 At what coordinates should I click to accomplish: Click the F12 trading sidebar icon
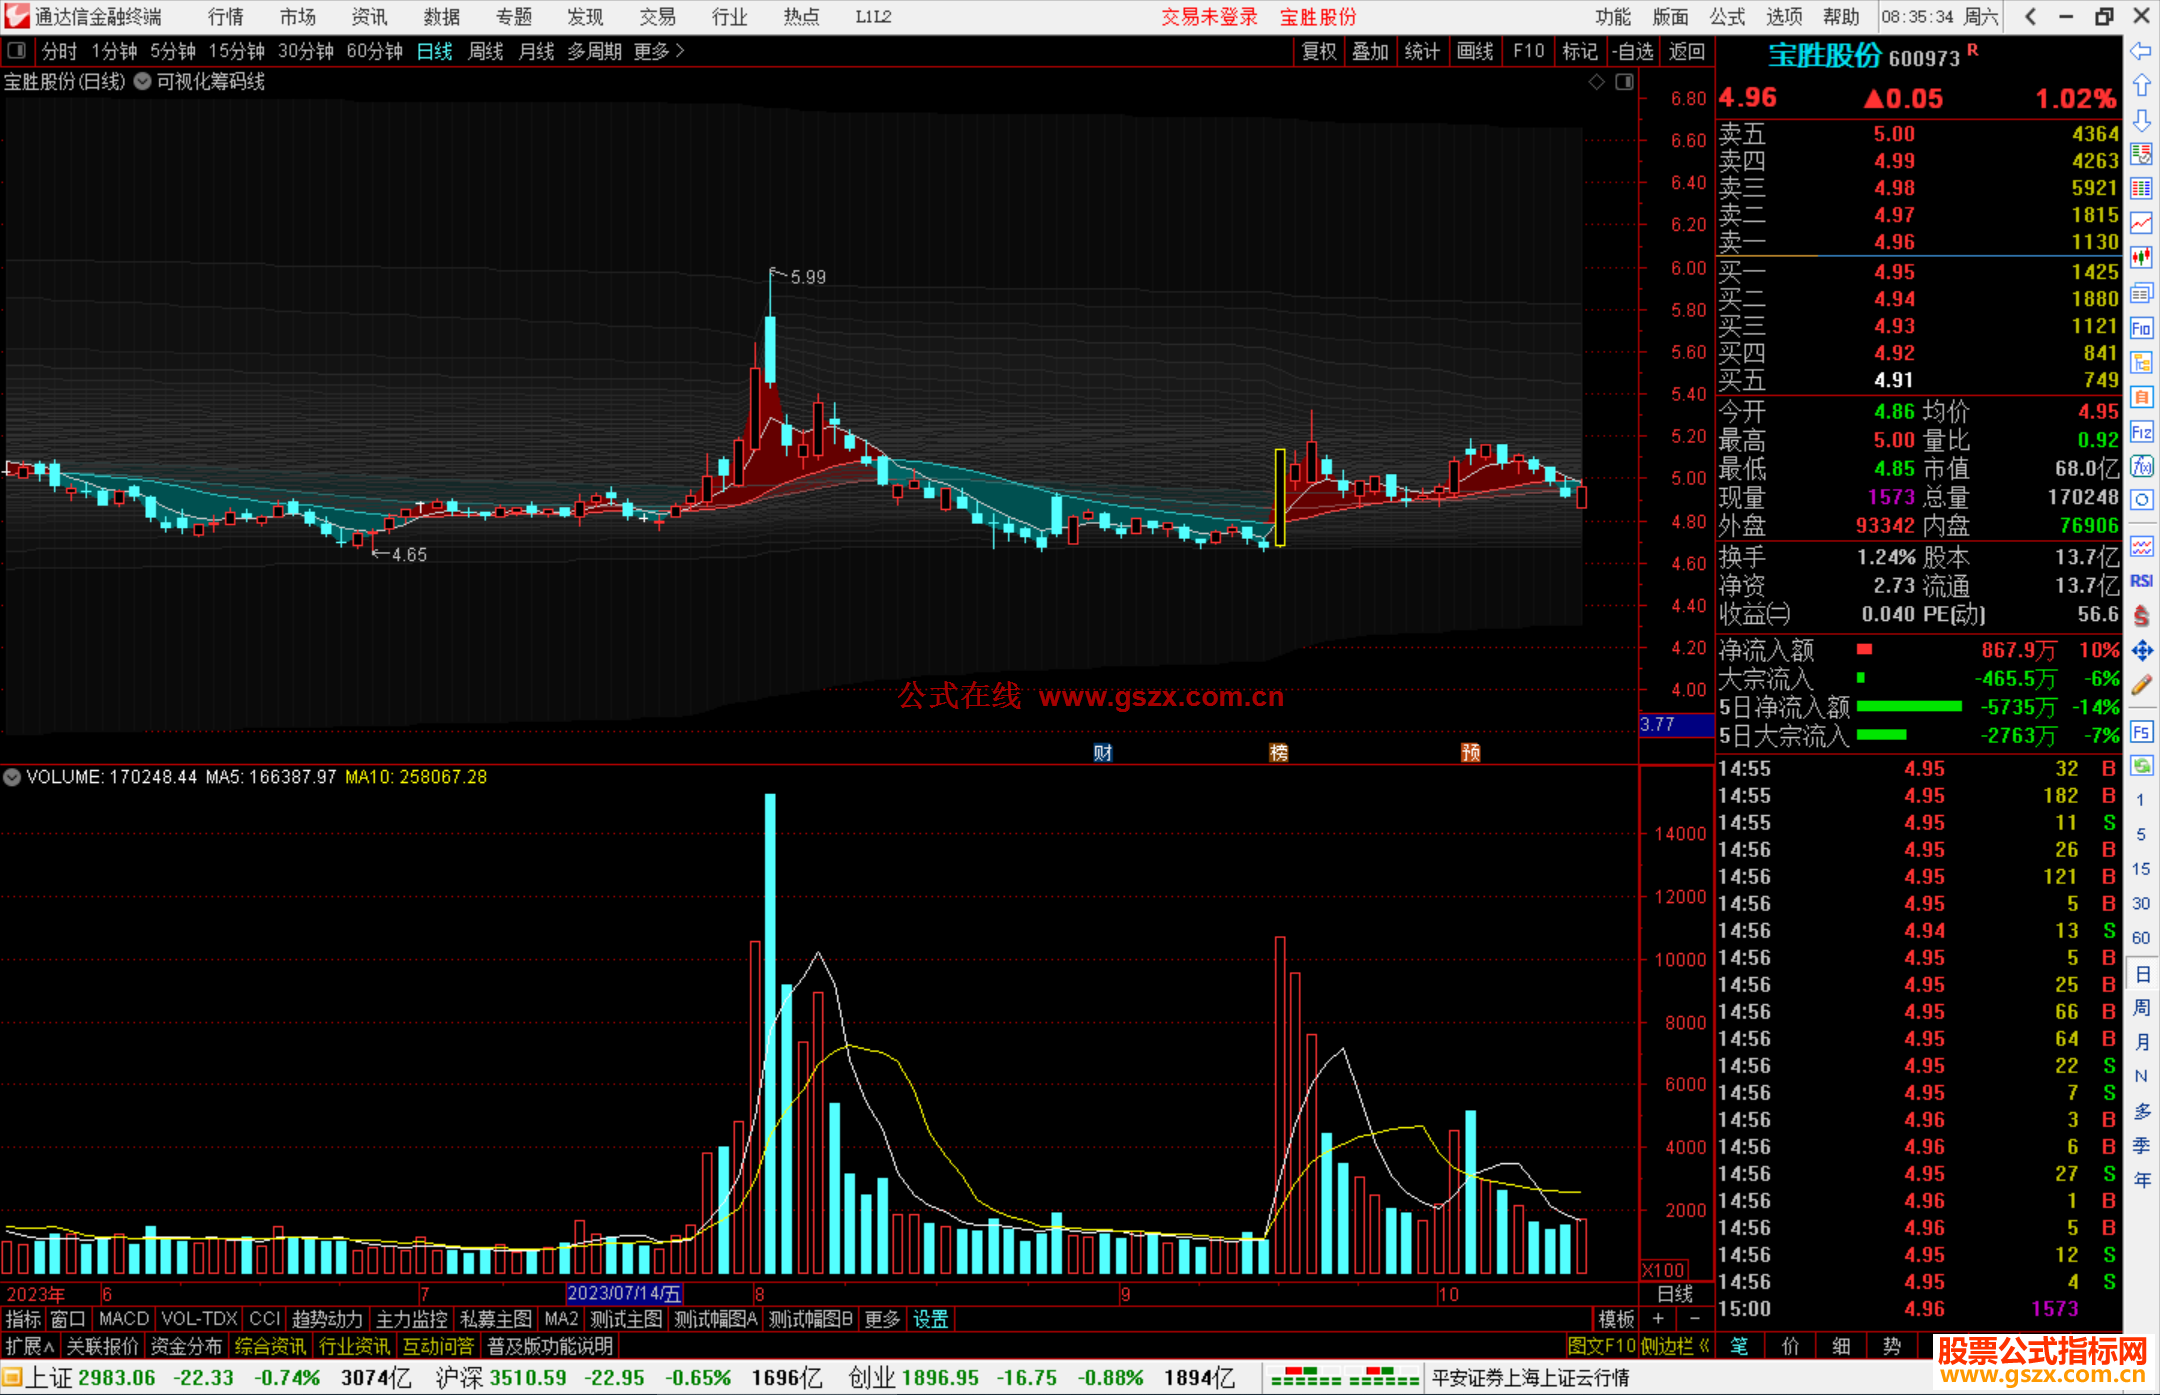(x=2141, y=432)
